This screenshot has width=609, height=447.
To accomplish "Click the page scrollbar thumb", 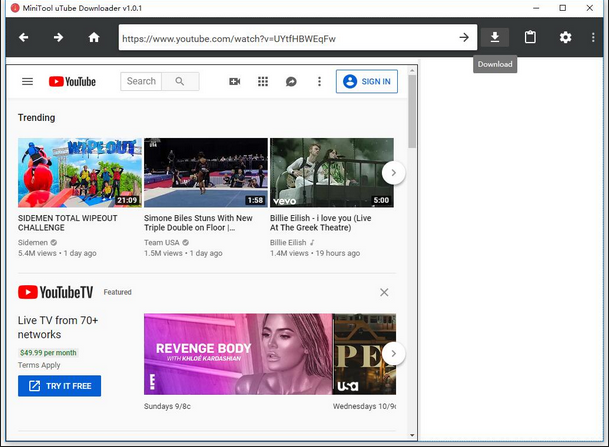I will coord(412,111).
